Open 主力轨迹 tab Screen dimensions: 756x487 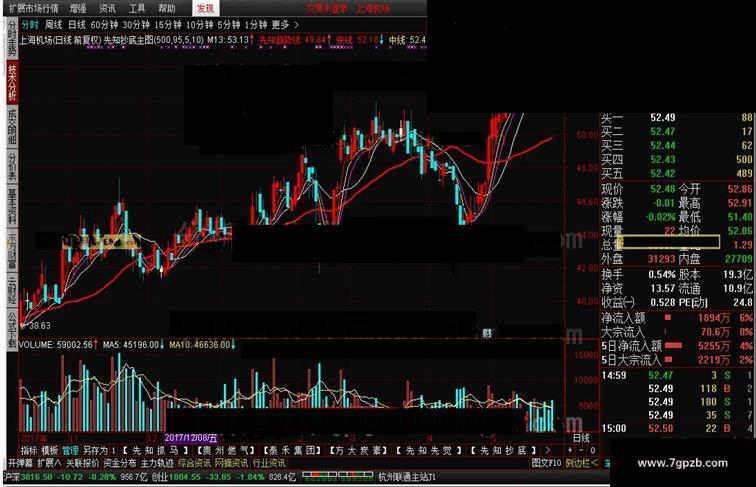pos(157,463)
